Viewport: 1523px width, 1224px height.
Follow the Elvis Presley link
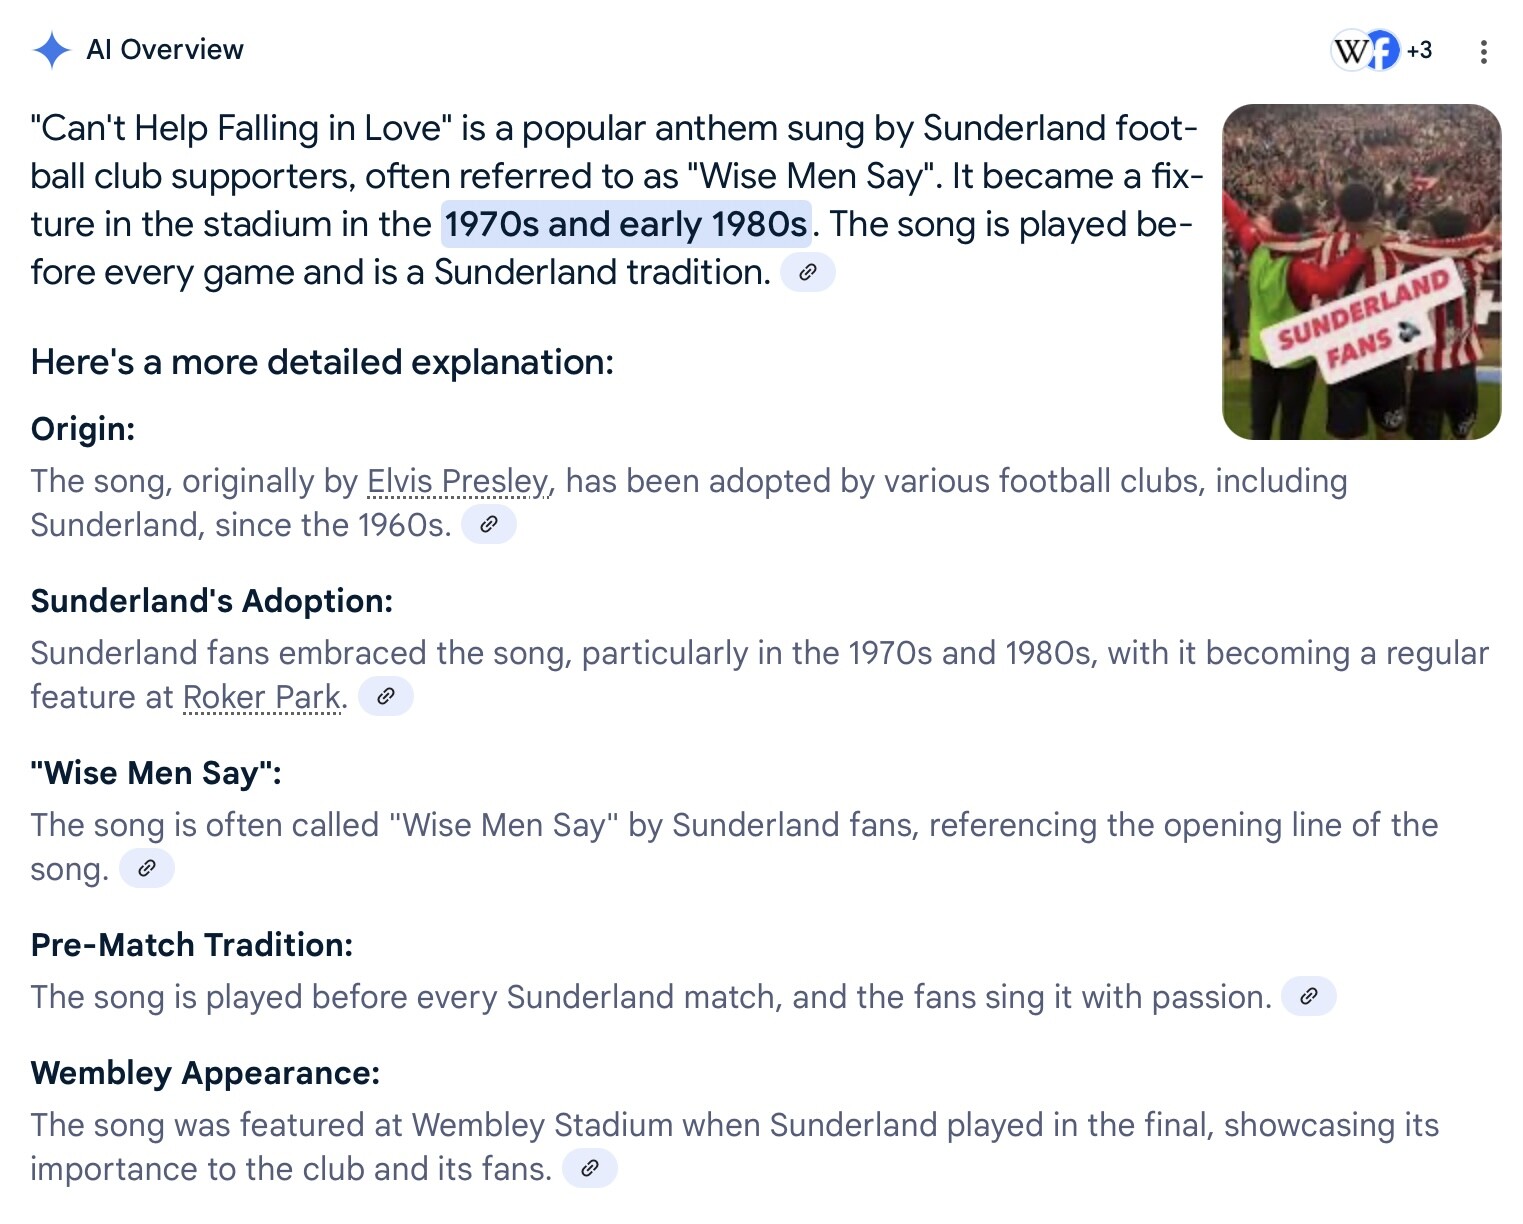(458, 481)
